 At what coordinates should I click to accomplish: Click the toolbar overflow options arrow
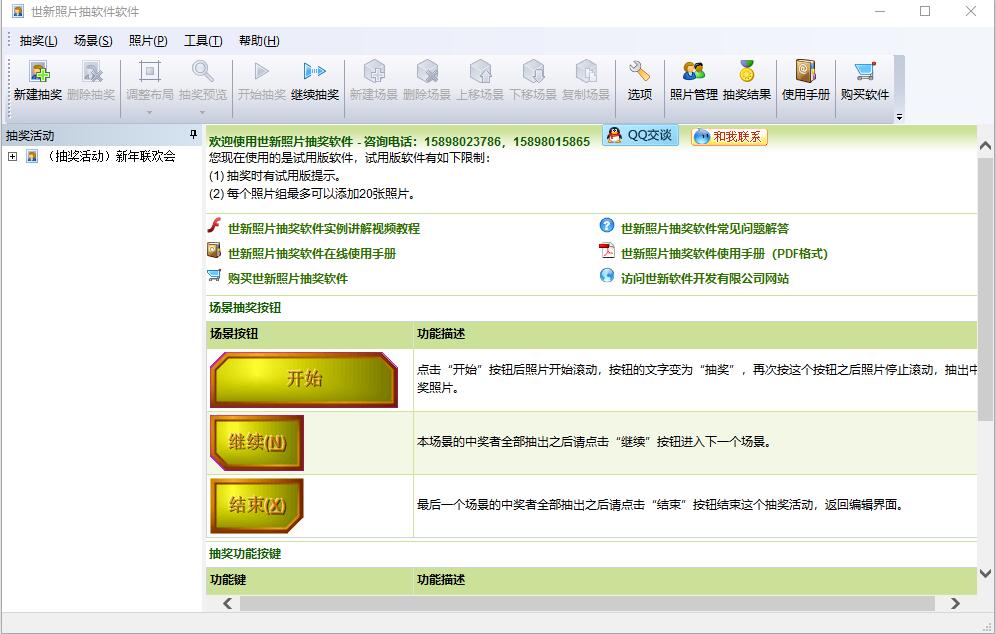coord(899,117)
